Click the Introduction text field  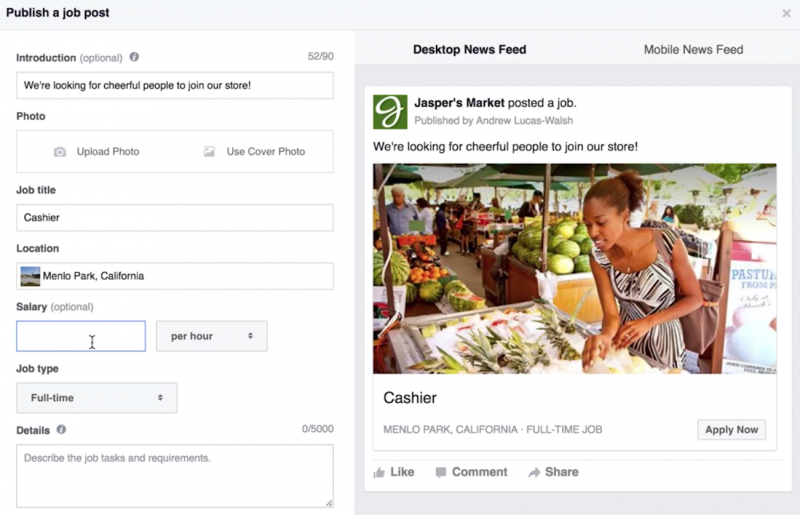point(175,86)
